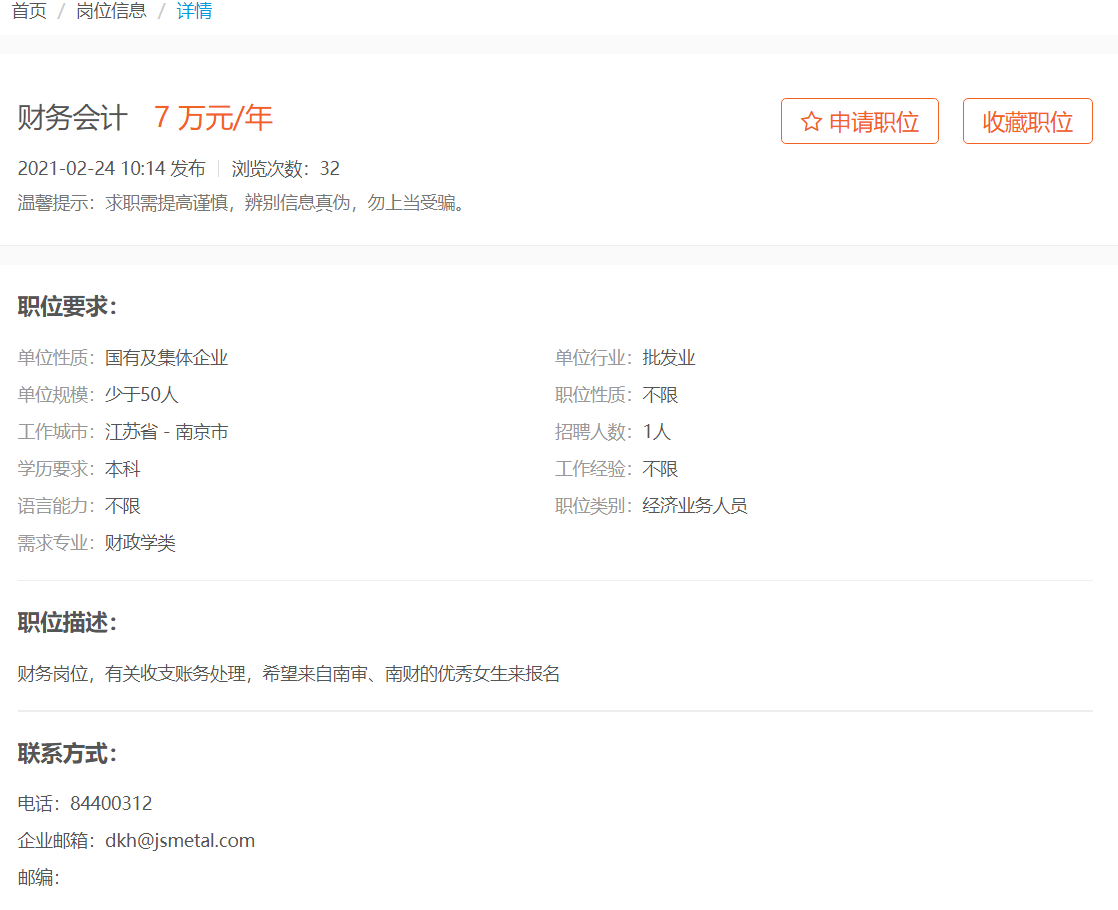Click the phone number 84400312
This screenshot has height=910, width=1118.
pyautogui.click(x=111, y=804)
